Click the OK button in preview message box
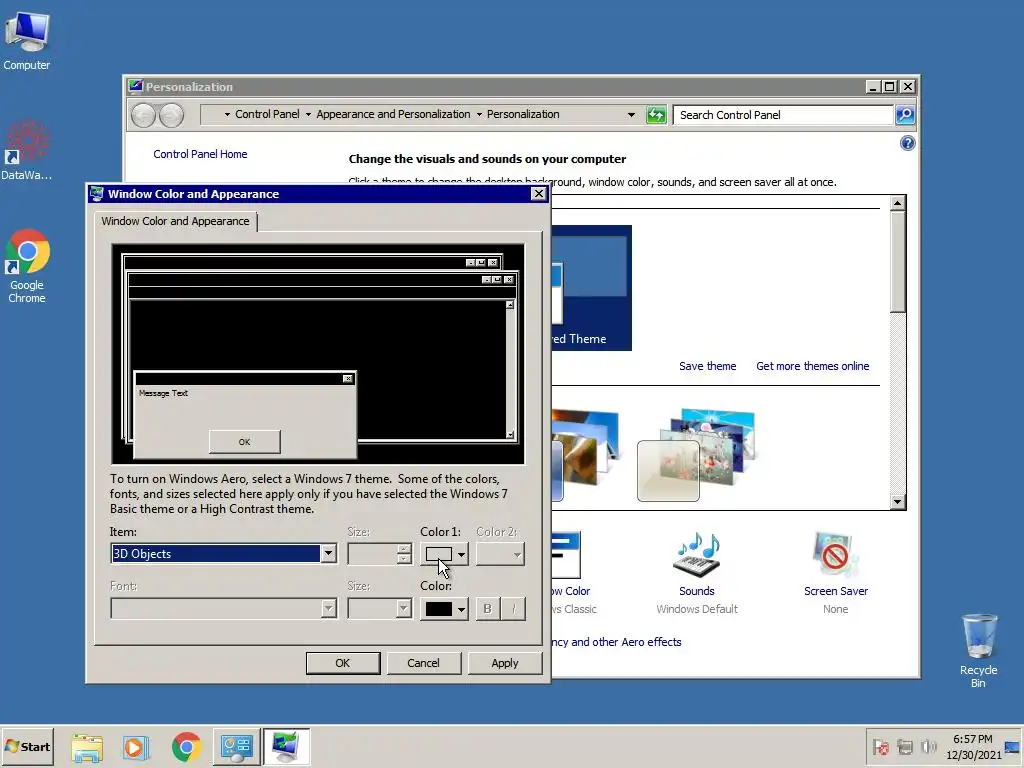This screenshot has width=1024, height=768. point(245,442)
